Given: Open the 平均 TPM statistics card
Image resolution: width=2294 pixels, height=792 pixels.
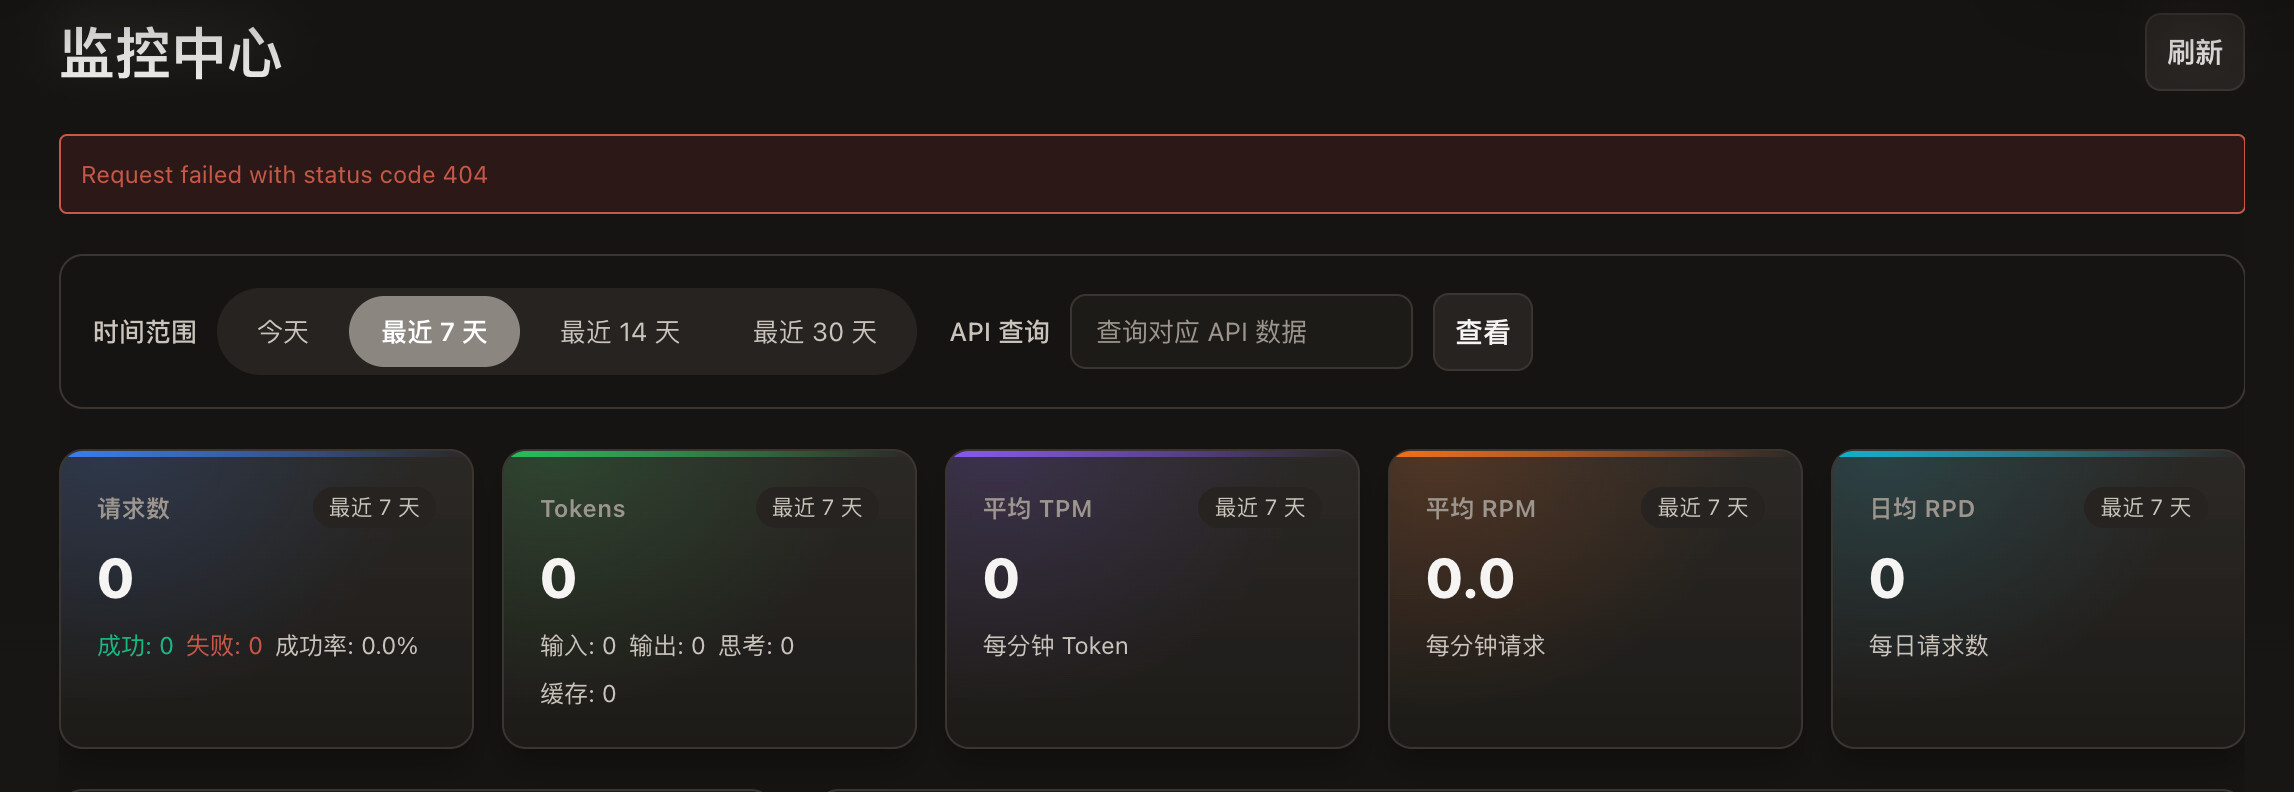Looking at the screenshot, I should pyautogui.click(x=1152, y=599).
